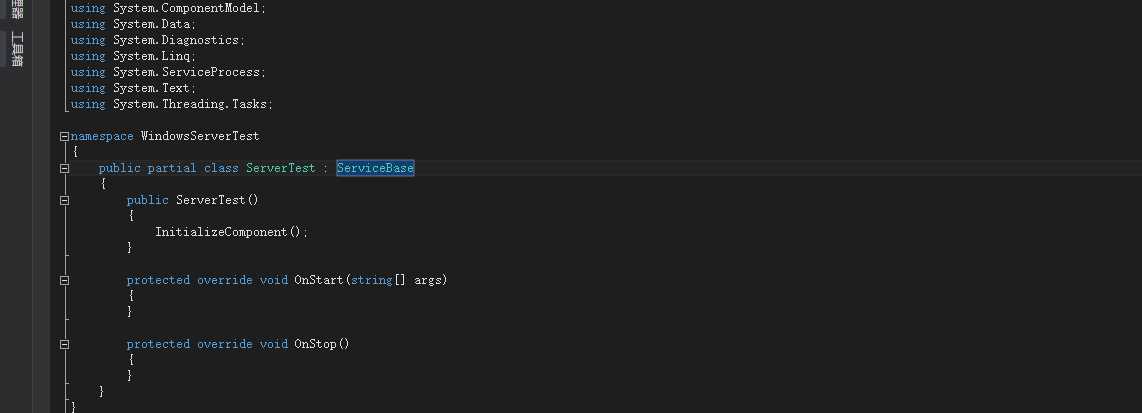Screen dimensions: 1142x413
Task: Collapse the ServerTest class outline
Action: pos(64,168)
